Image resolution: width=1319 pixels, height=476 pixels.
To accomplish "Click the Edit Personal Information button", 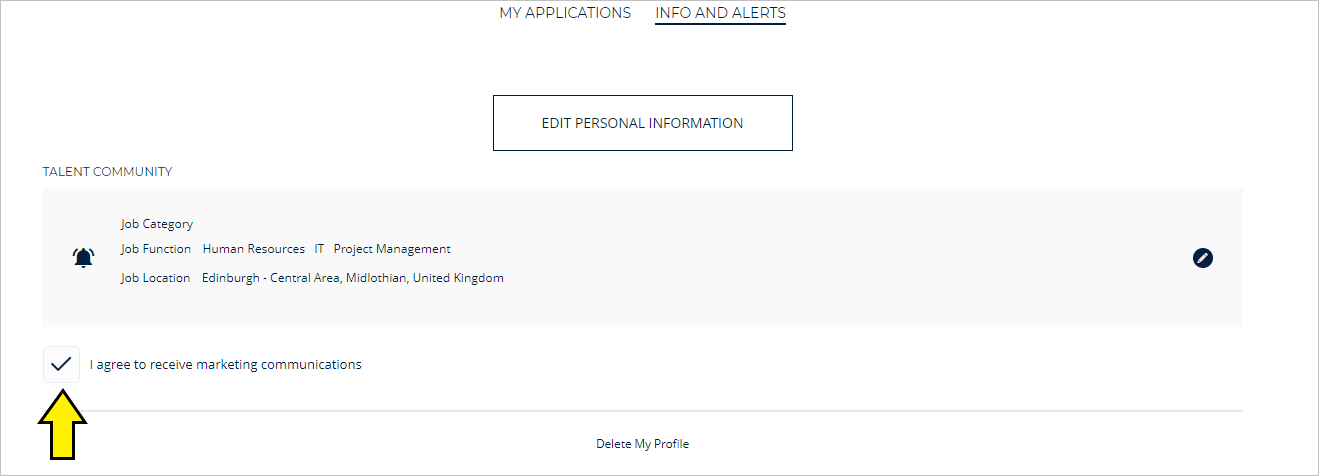I will [642, 123].
